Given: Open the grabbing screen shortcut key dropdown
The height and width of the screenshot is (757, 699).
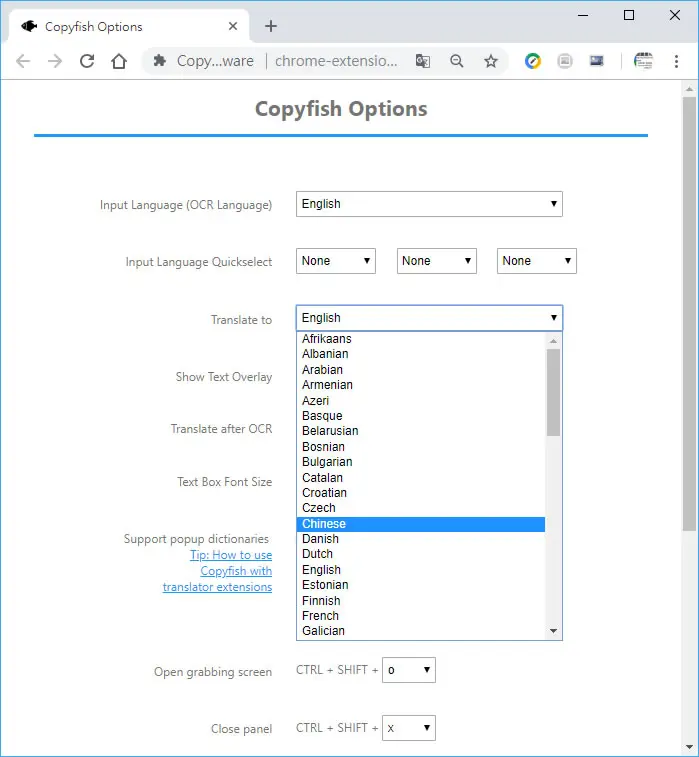Looking at the screenshot, I should pos(409,670).
